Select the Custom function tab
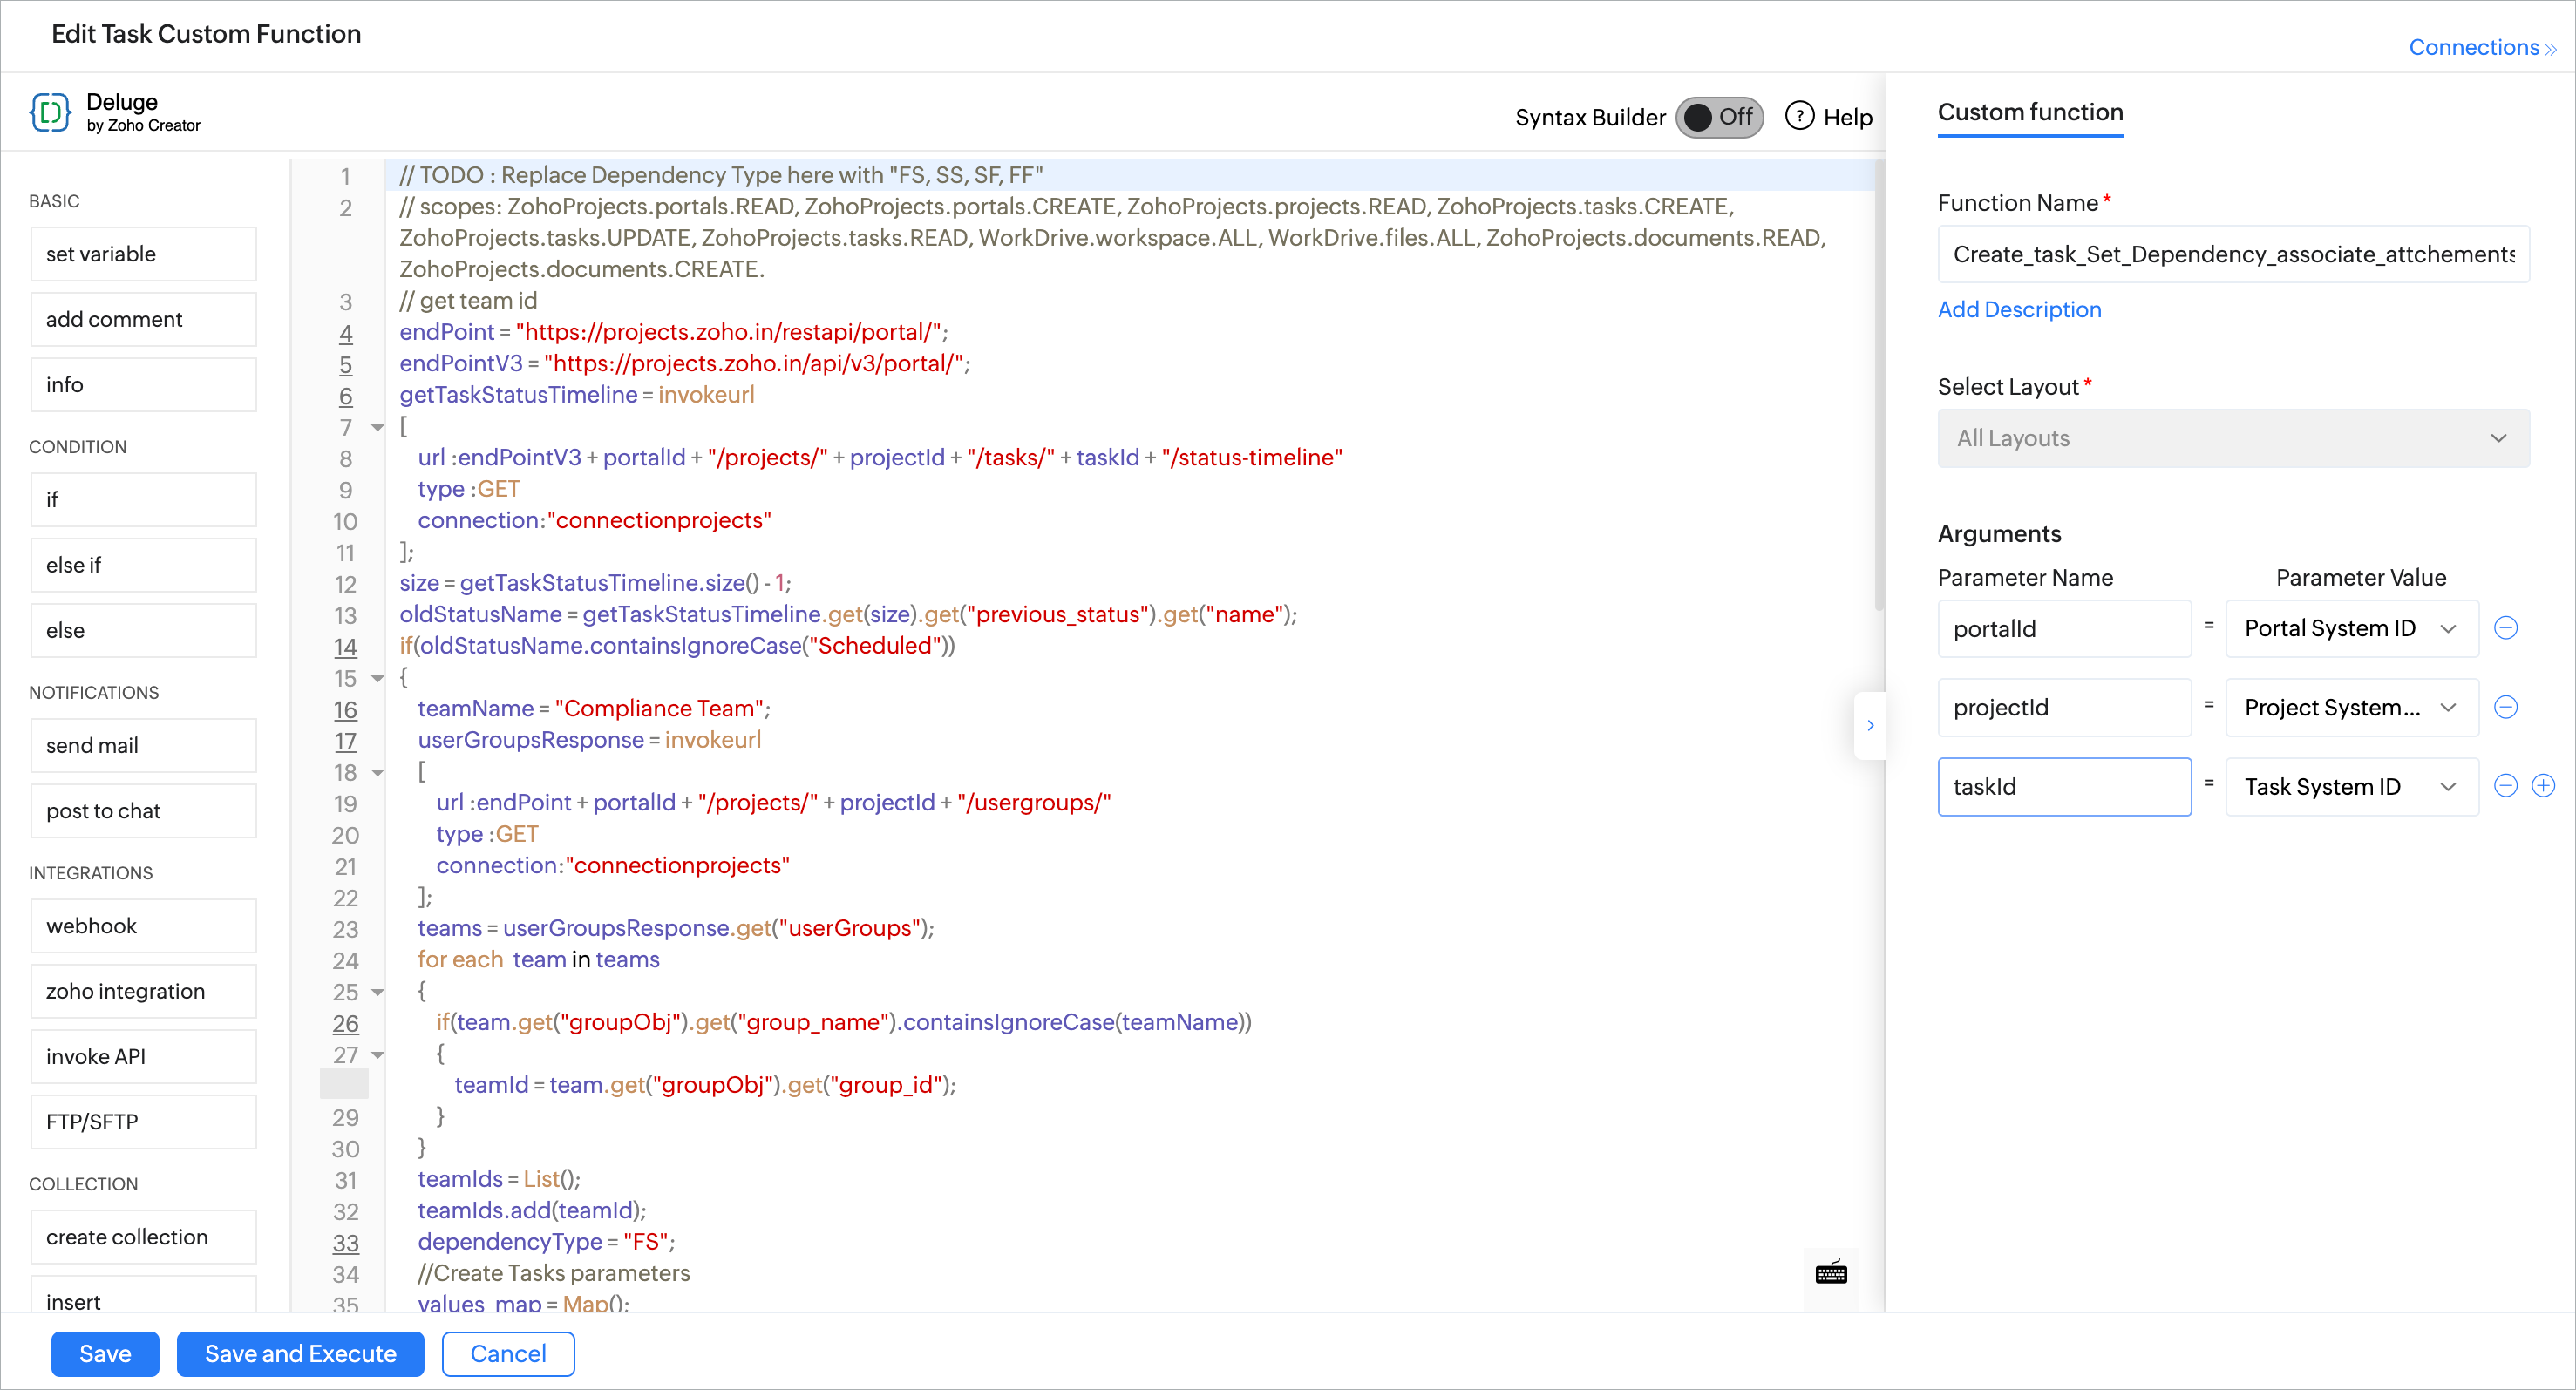Screen dimensions: 2576x1390 [2029, 112]
